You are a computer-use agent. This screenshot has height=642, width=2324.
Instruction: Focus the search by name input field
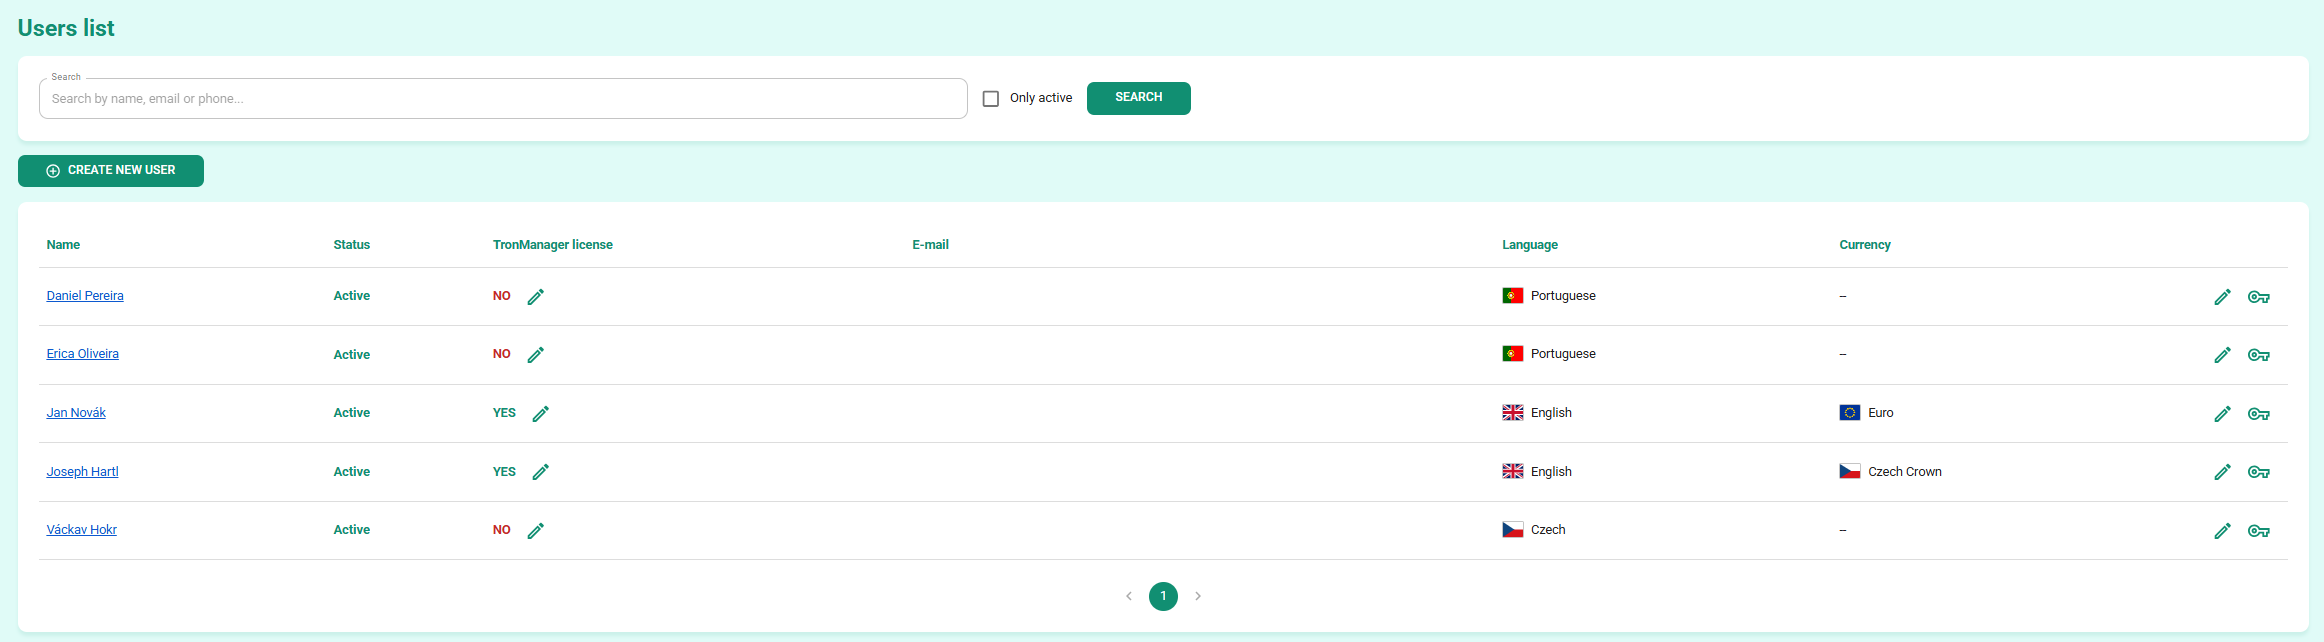503,99
